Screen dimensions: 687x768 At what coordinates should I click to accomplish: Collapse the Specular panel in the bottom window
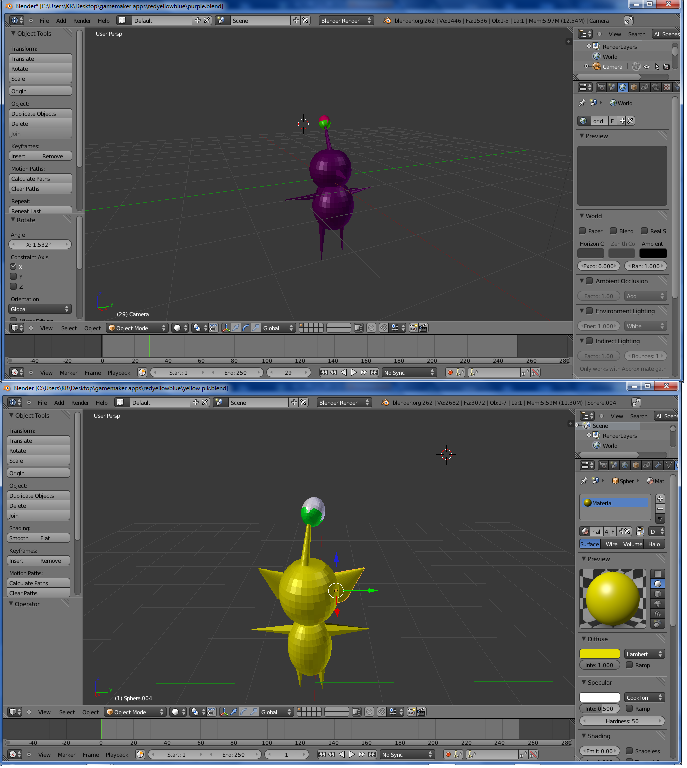pos(583,682)
